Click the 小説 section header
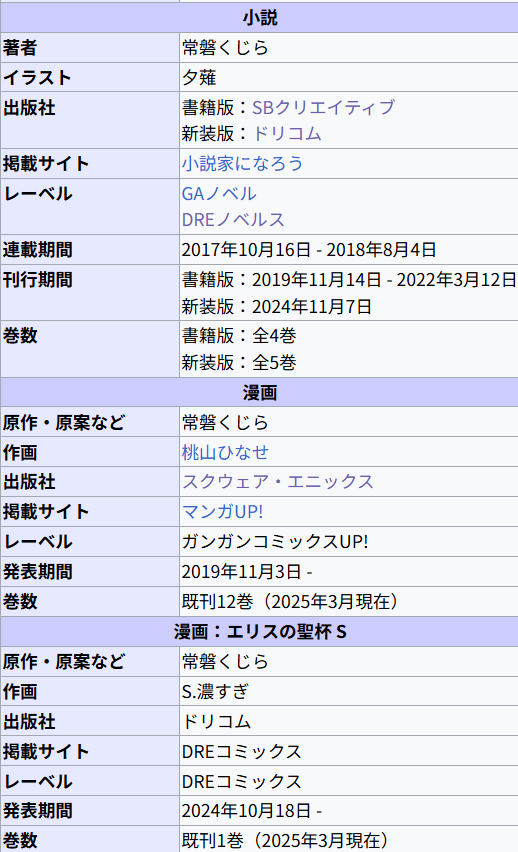Image resolution: width=518 pixels, height=852 pixels. click(x=260, y=18)
